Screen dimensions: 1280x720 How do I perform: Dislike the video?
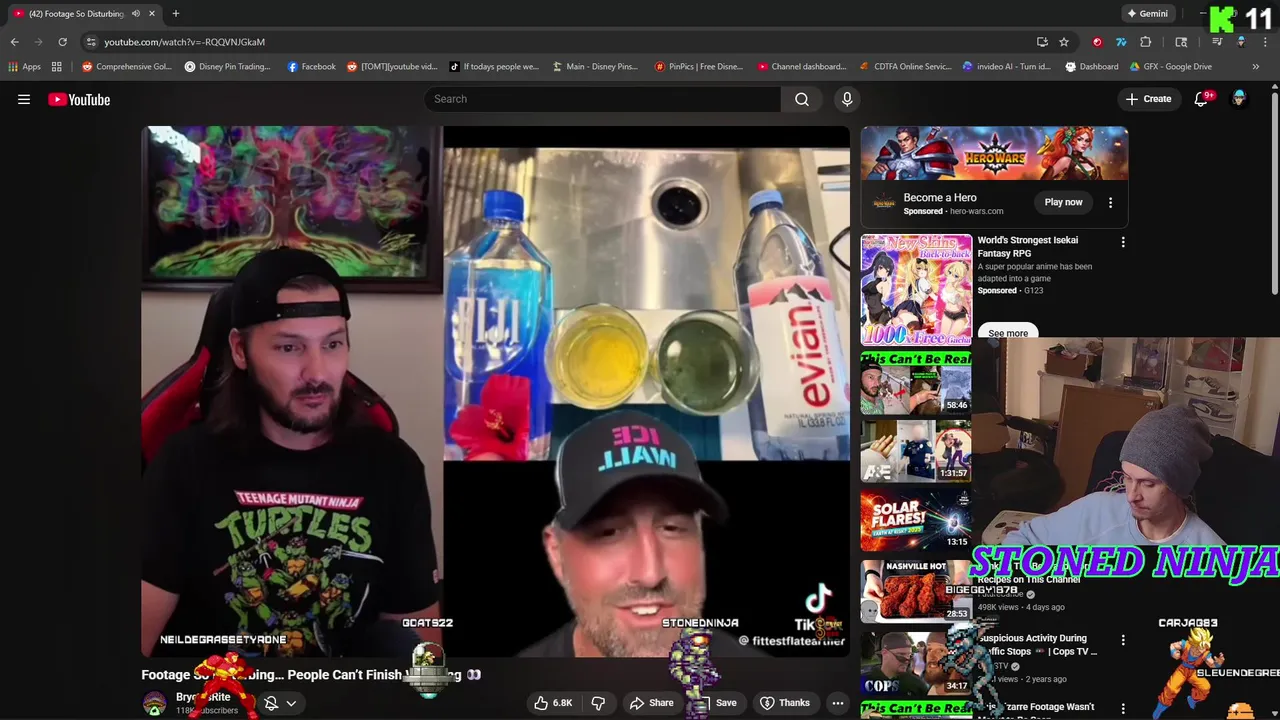coord(598,703)
